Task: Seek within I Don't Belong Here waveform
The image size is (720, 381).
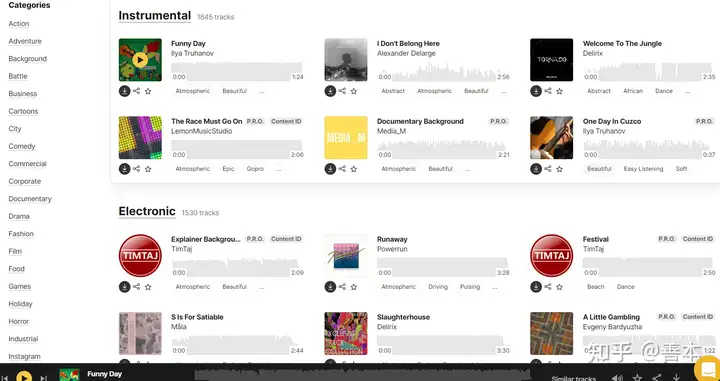Action: (443, 72)
